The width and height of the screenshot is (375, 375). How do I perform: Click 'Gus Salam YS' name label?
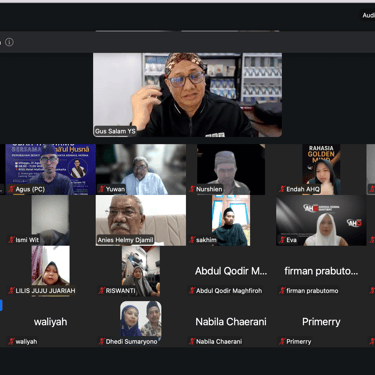tap(115, 131)
